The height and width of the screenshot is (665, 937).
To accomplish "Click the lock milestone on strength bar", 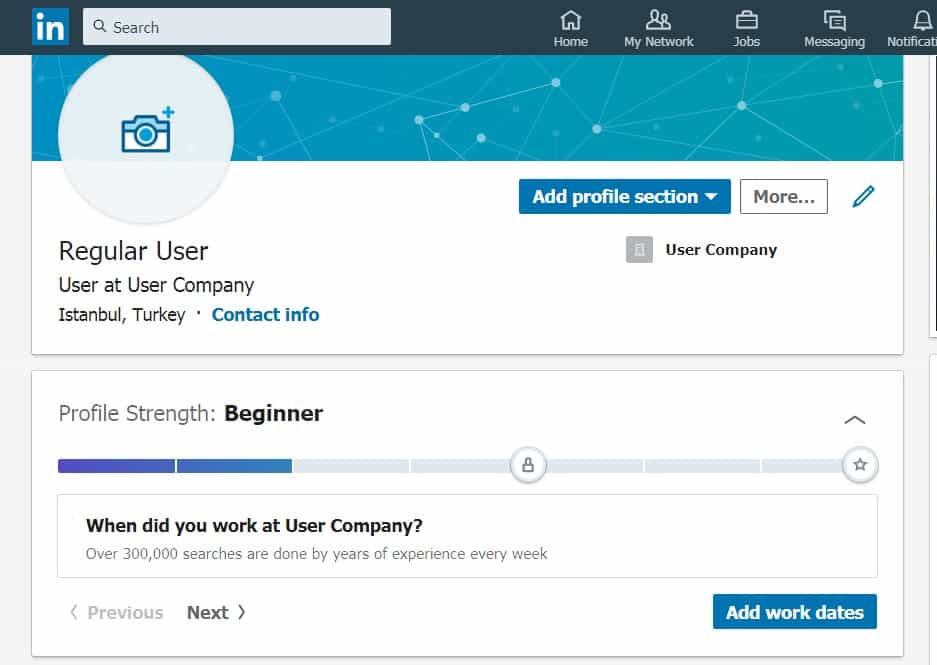I will tap(528, 465).
